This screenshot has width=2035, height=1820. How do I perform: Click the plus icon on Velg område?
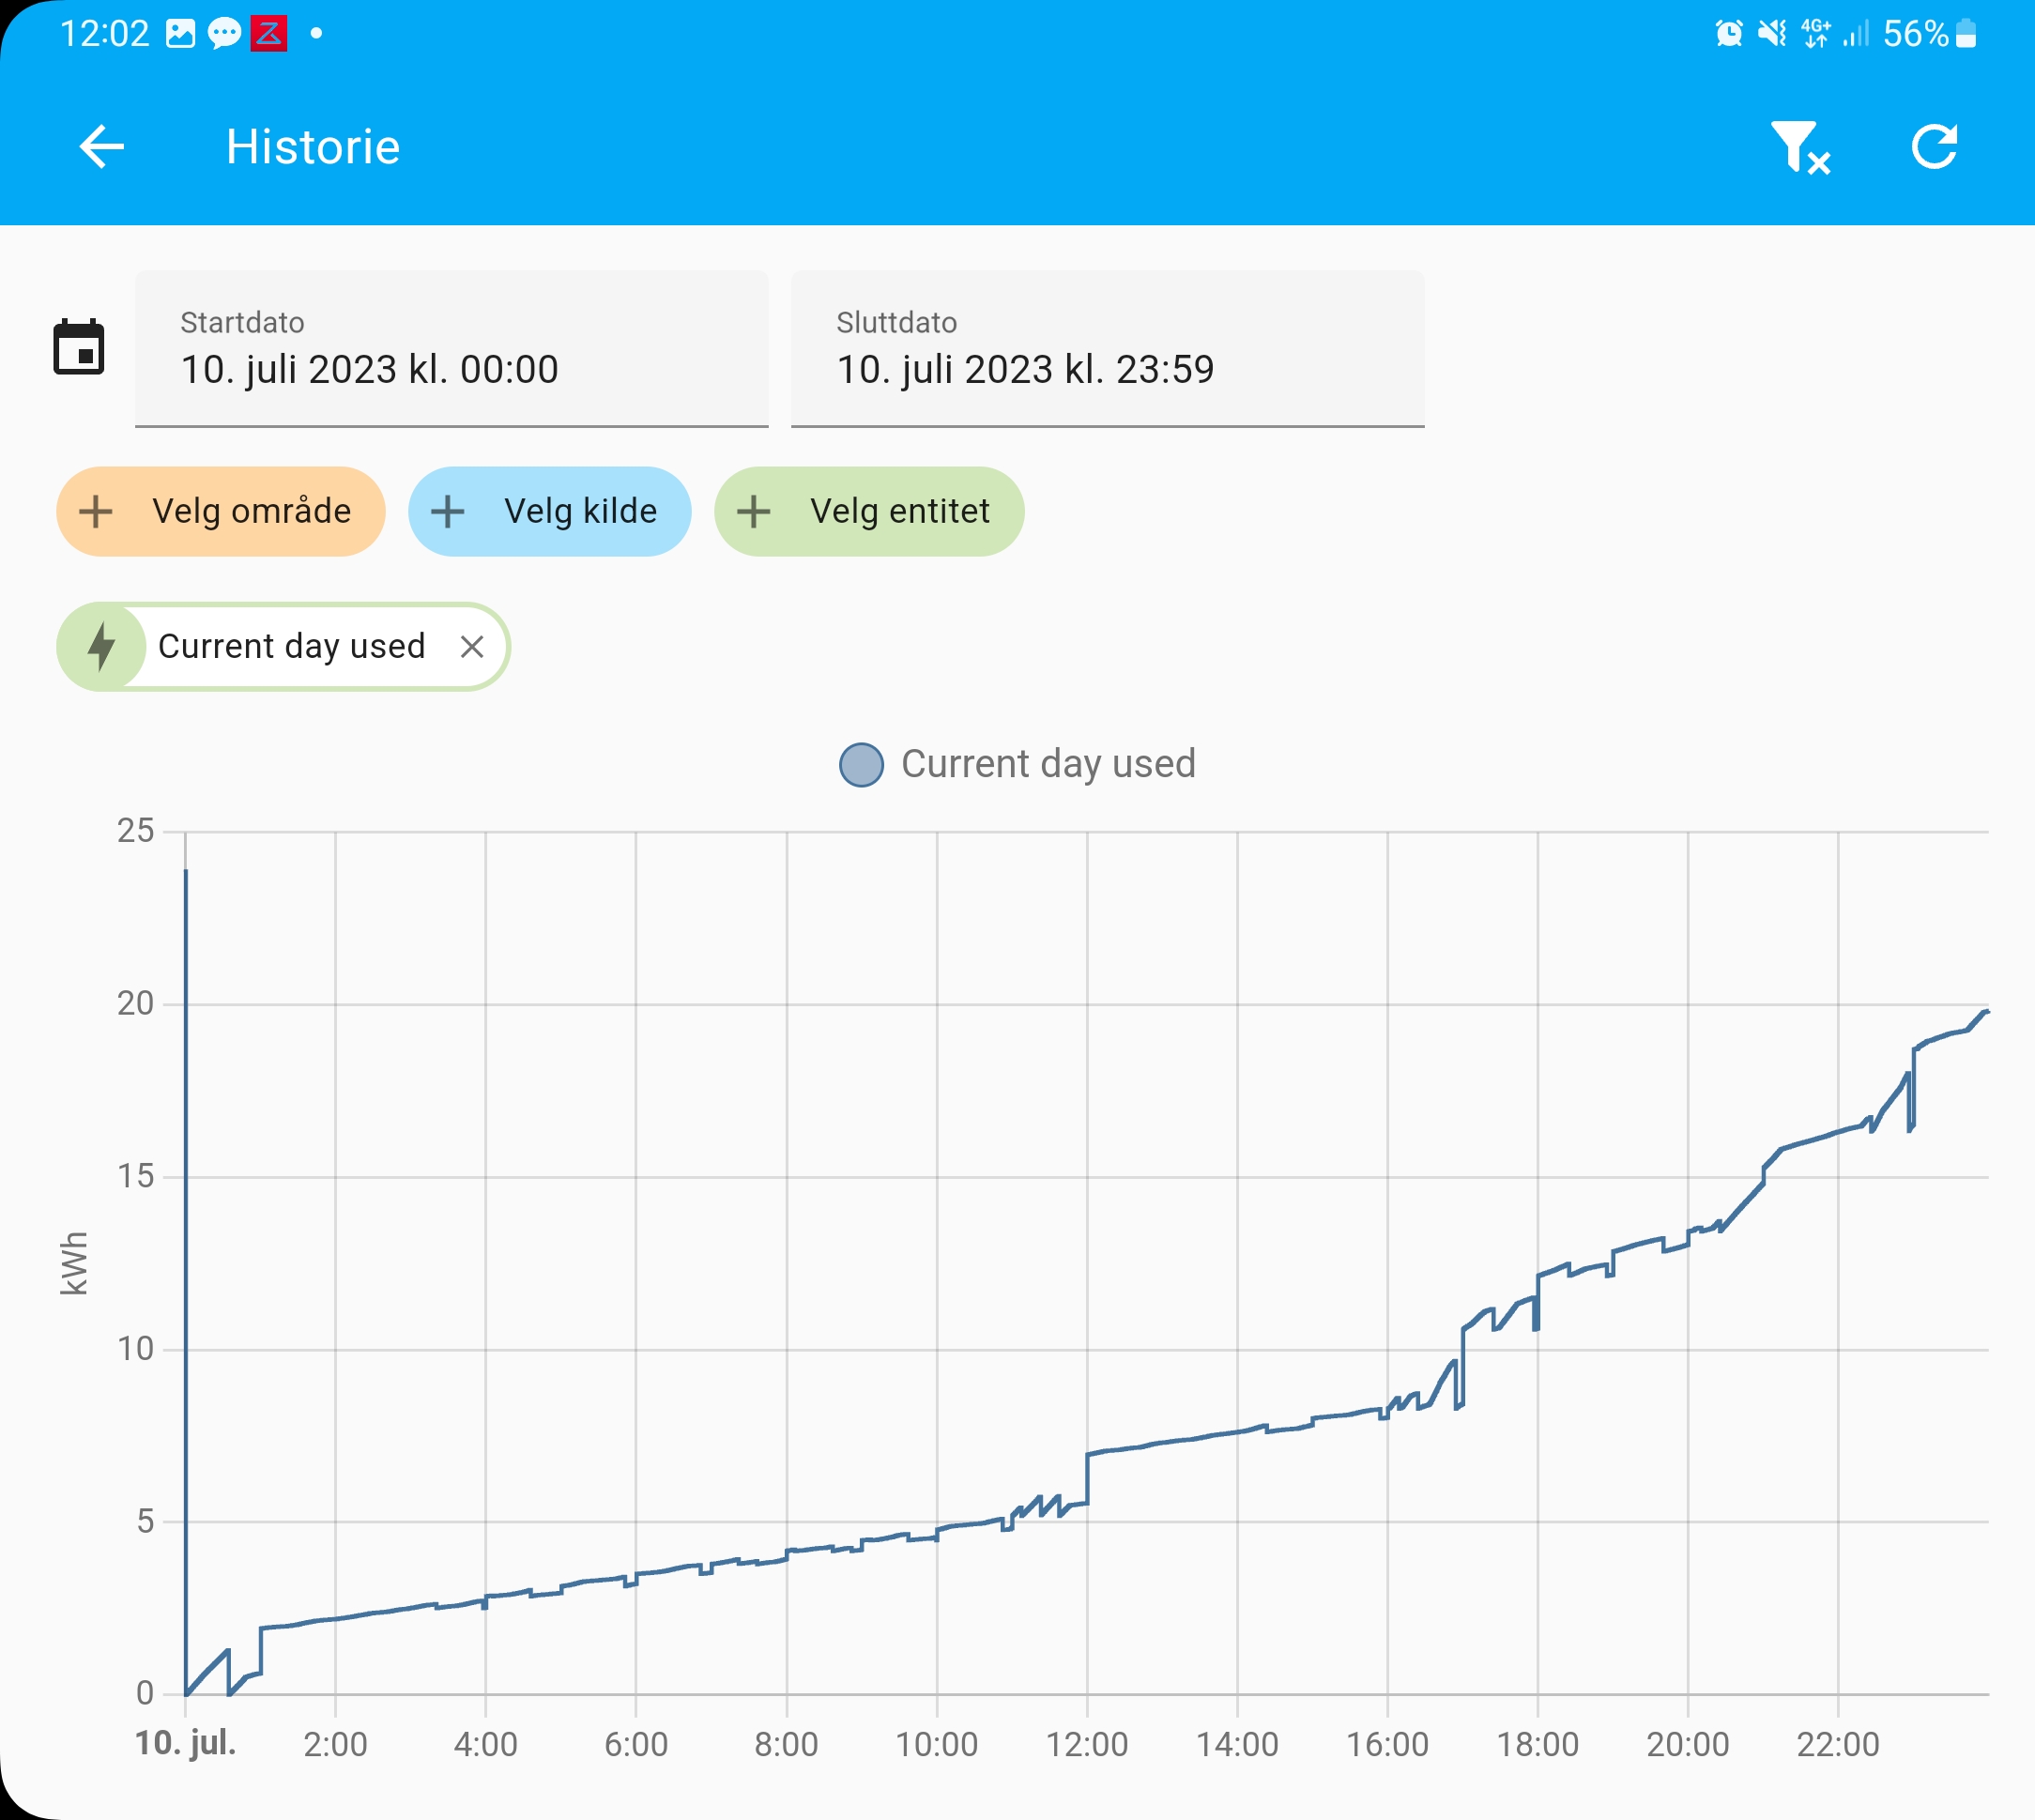pos(96,511)
